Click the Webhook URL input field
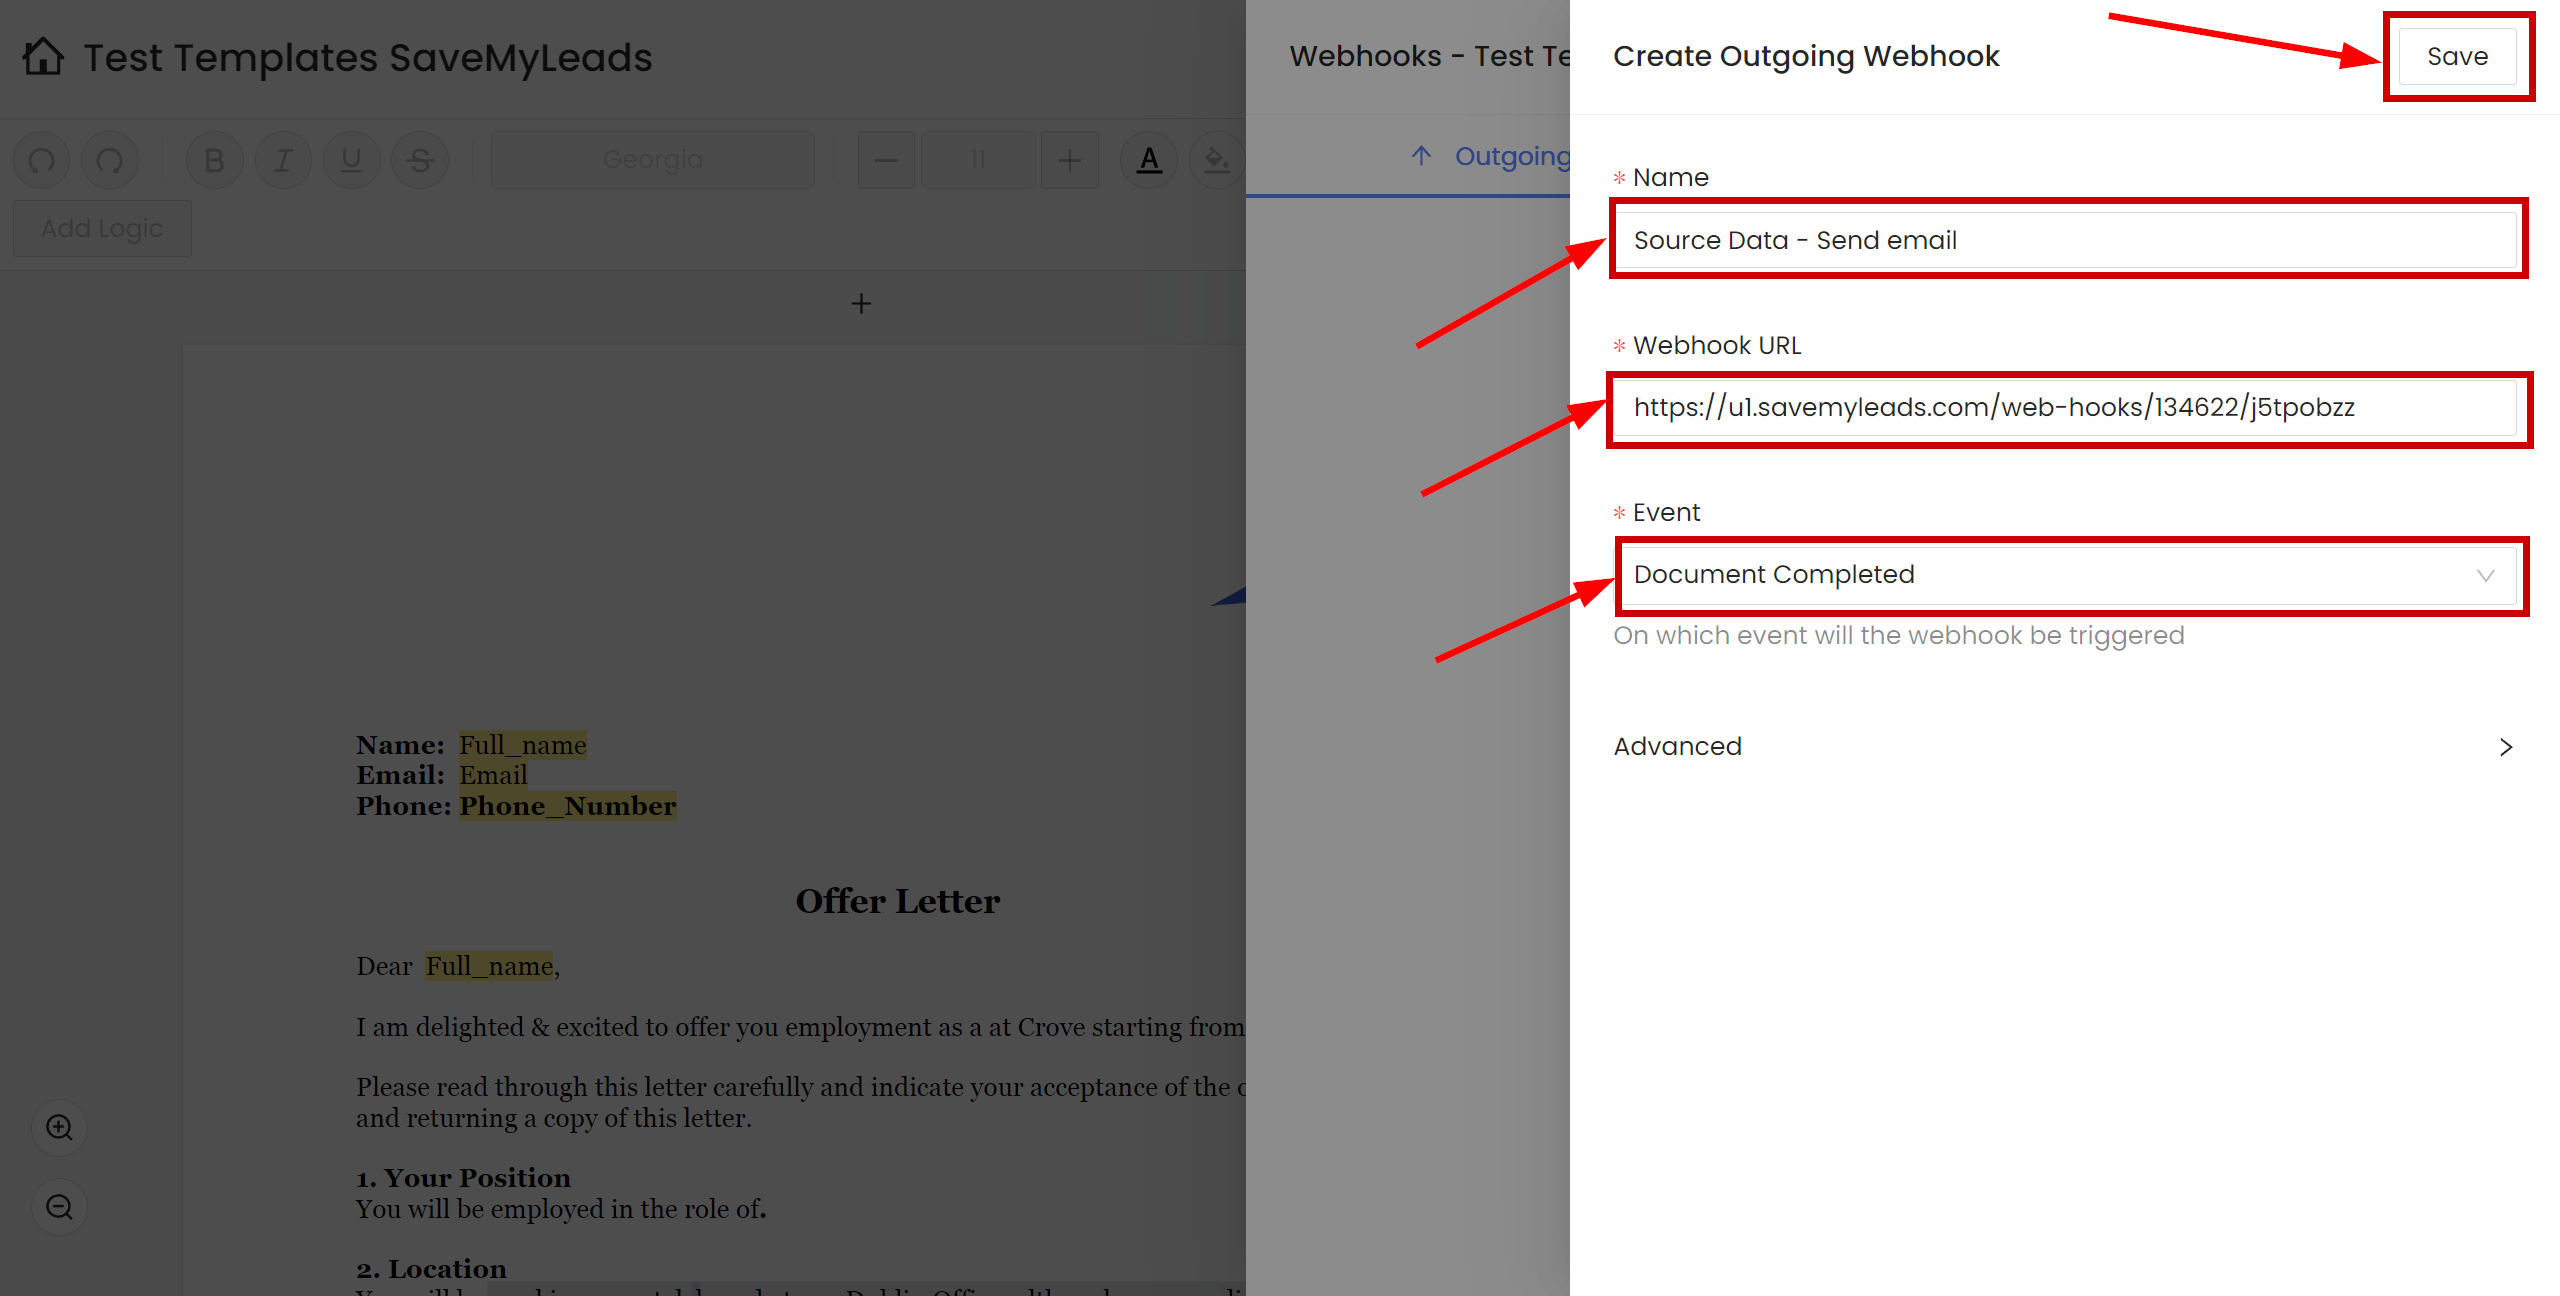The image size is (2560, 1296). click(2066, 407)
